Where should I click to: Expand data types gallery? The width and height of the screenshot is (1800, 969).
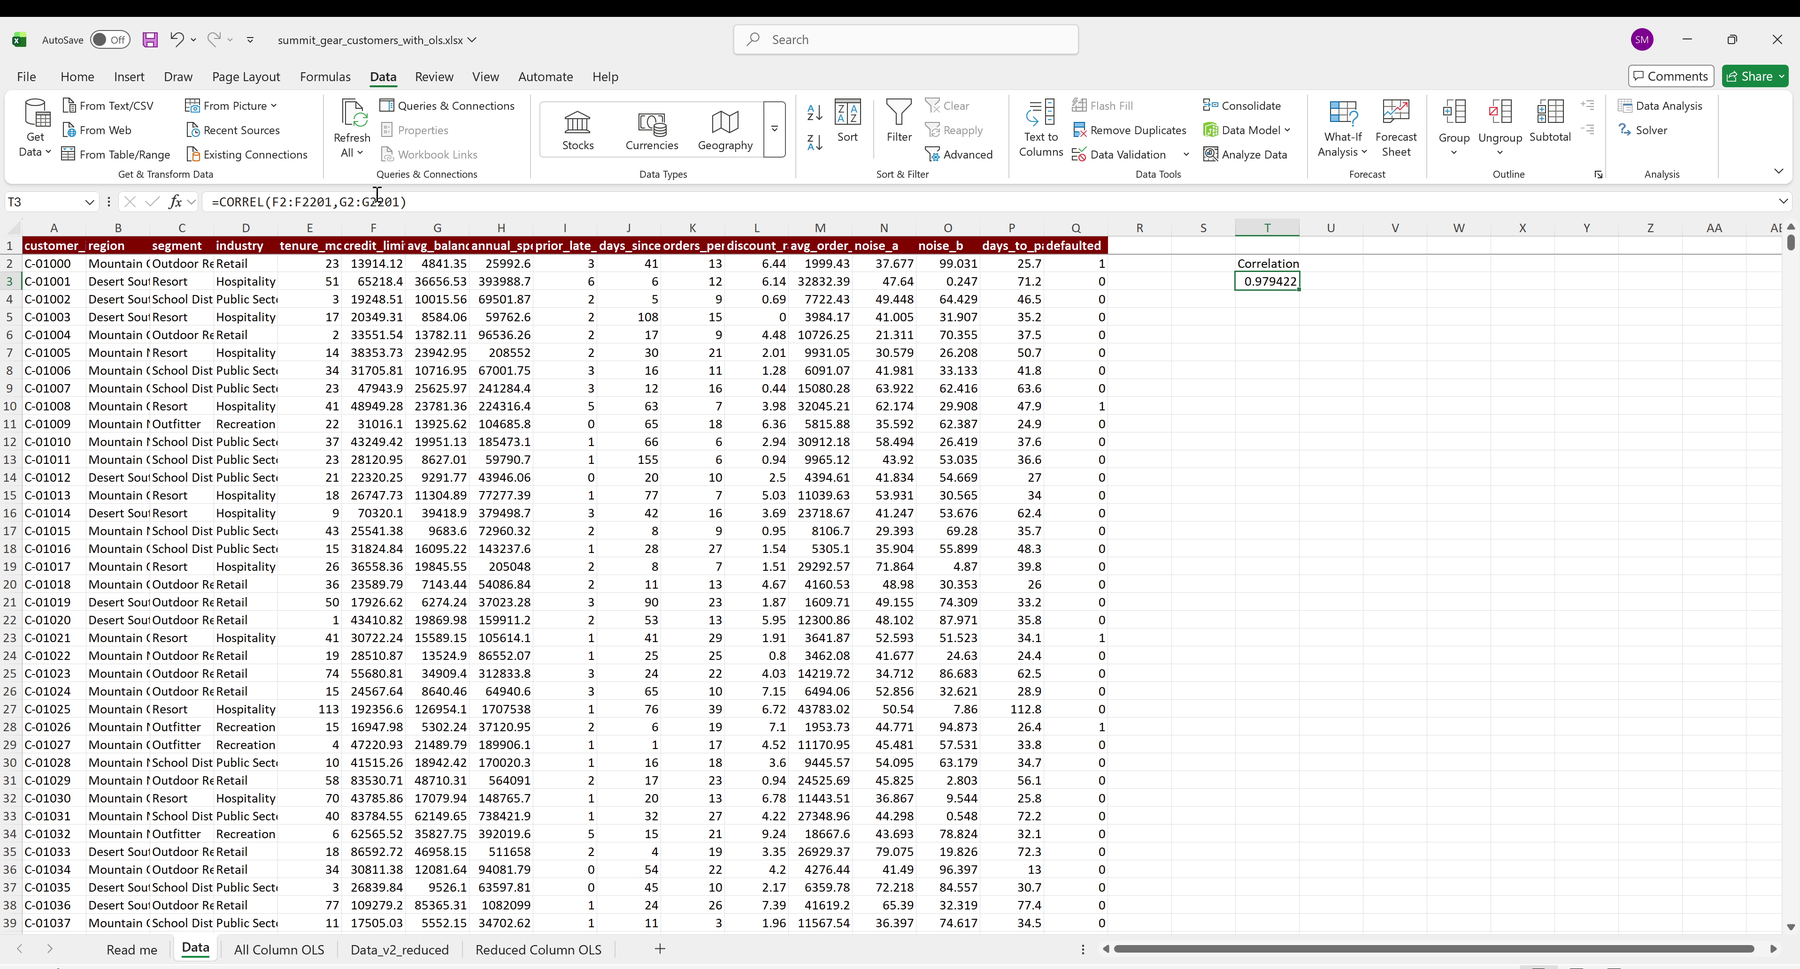(x=774, y=129)
